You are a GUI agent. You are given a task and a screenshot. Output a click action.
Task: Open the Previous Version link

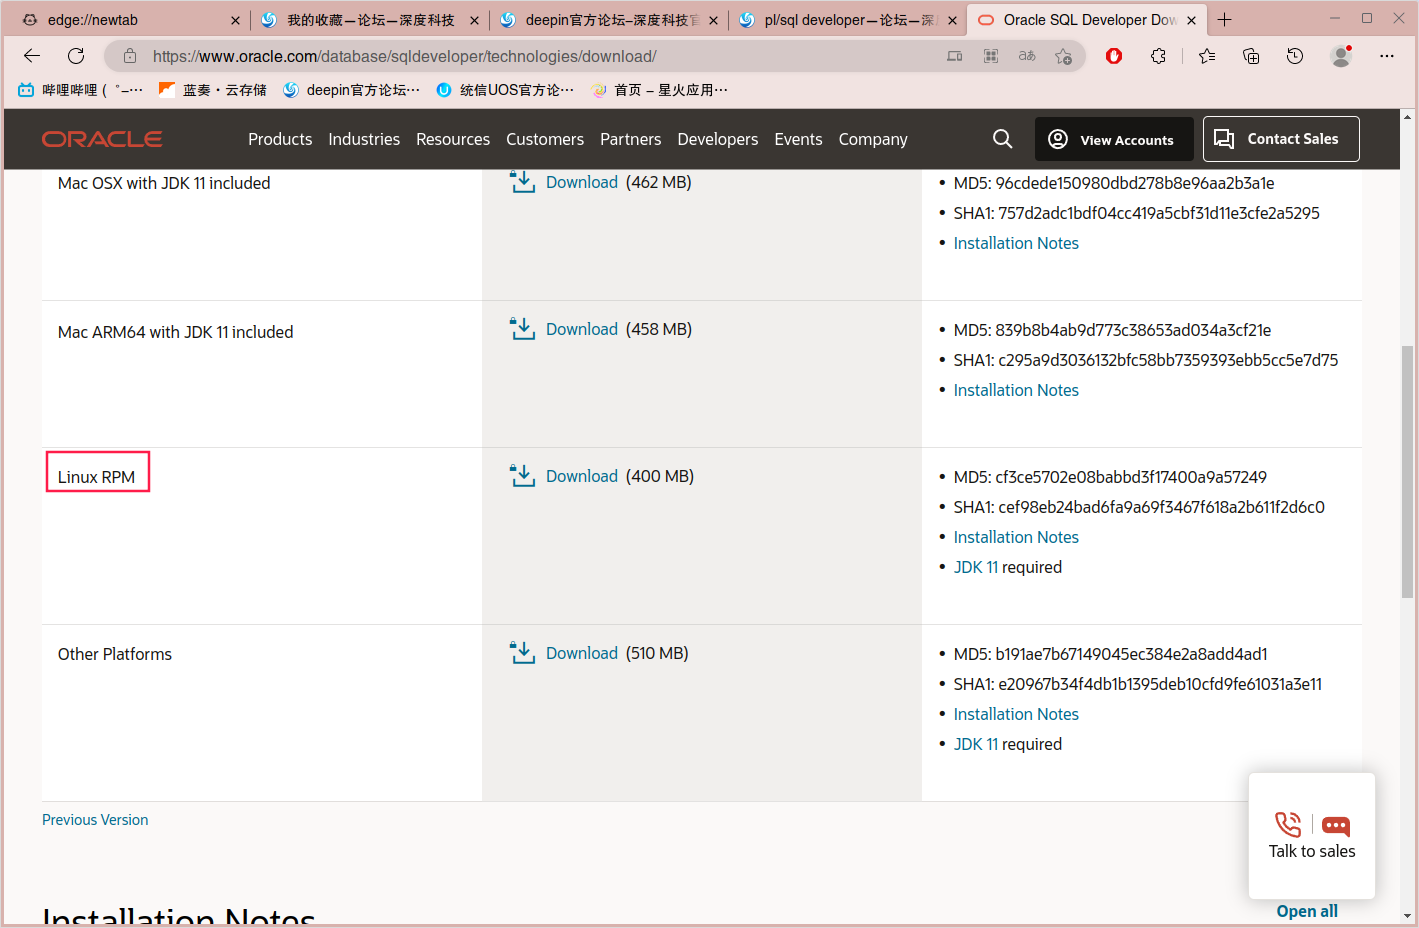tap(95, 820)
